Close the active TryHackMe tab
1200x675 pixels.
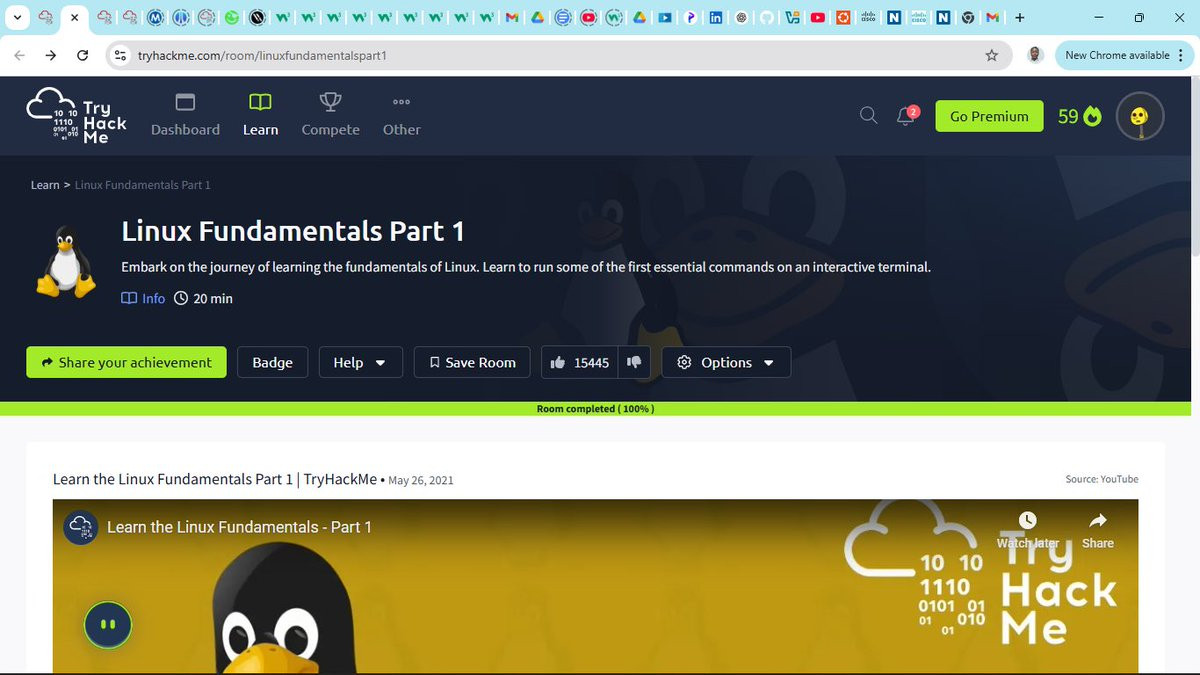coord(74,17)
